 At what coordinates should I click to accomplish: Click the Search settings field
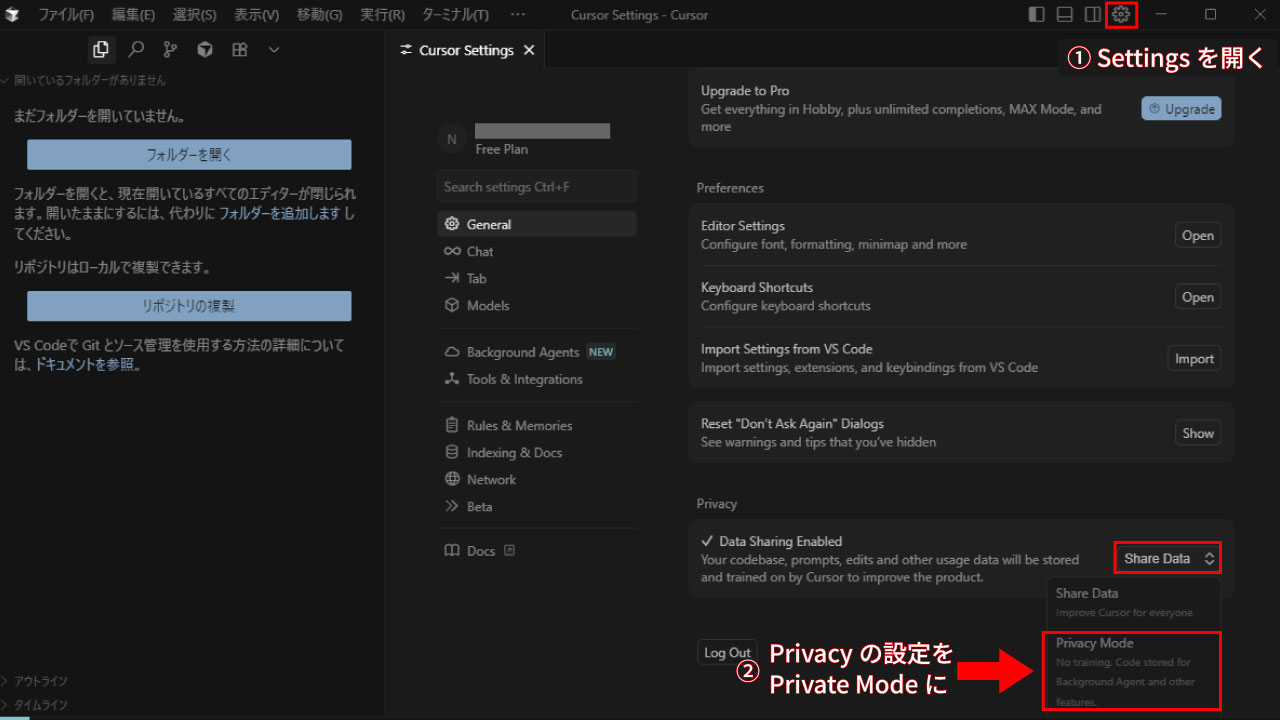pos(536,186)
